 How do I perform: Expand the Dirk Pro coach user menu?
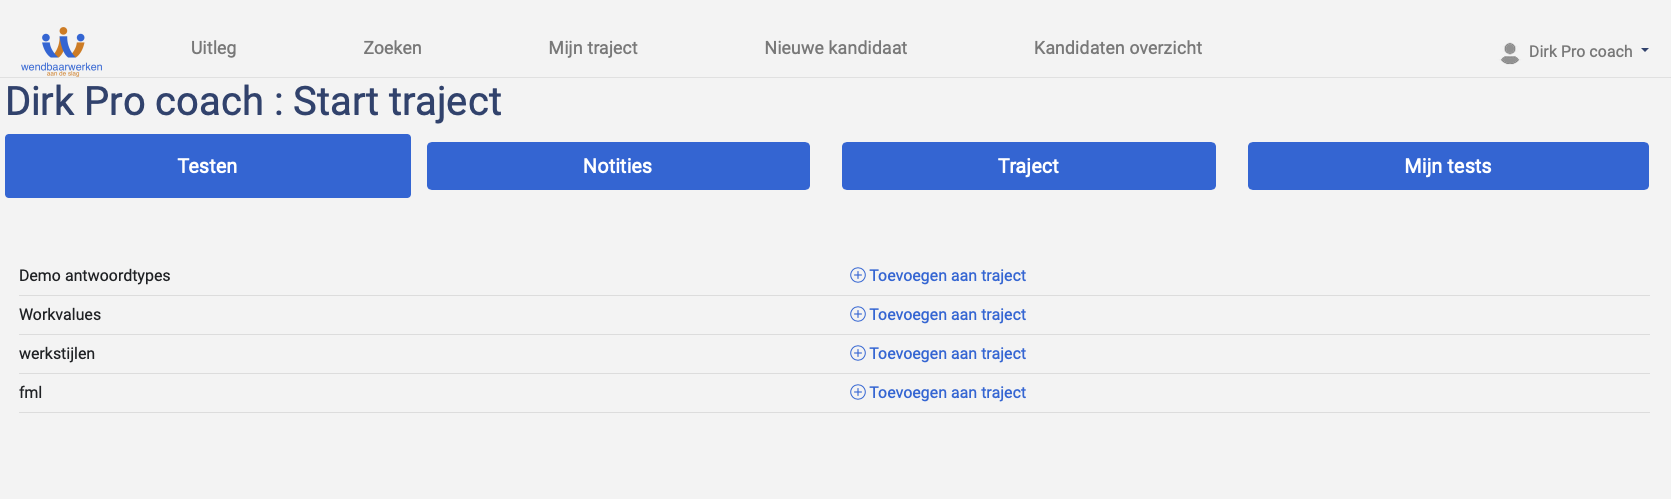pyautogui.click(x=1575, y=51)
